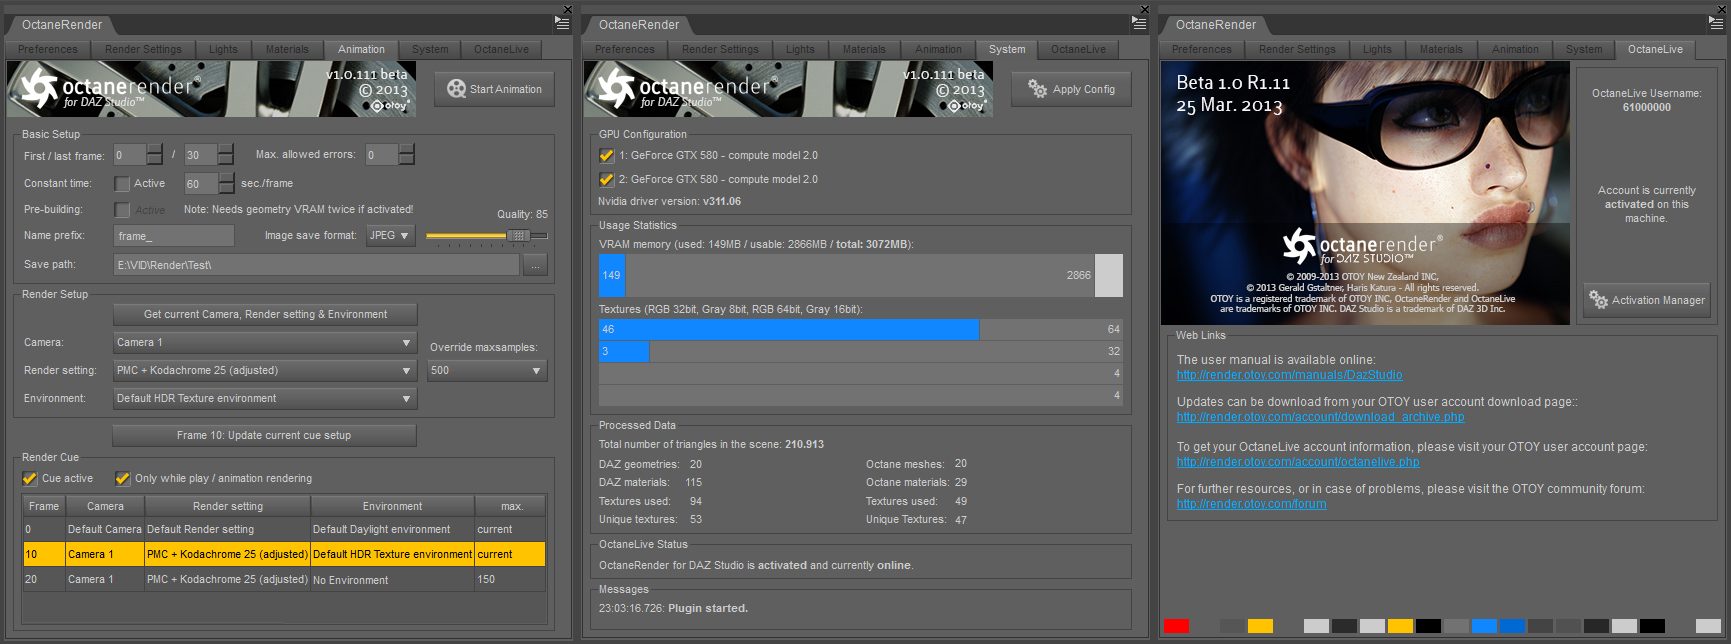Click the gears icon on Activation Manager
This screenshot has height=644, width=1731.
tap(1598, 300)
